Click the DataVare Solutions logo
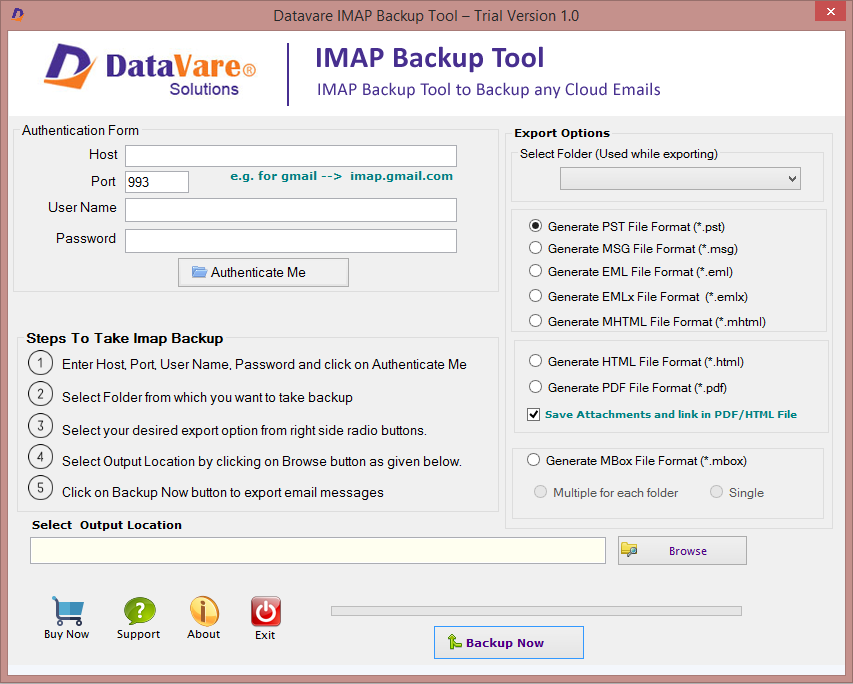This screenshot has width=853, height=684. click(147, 68)
